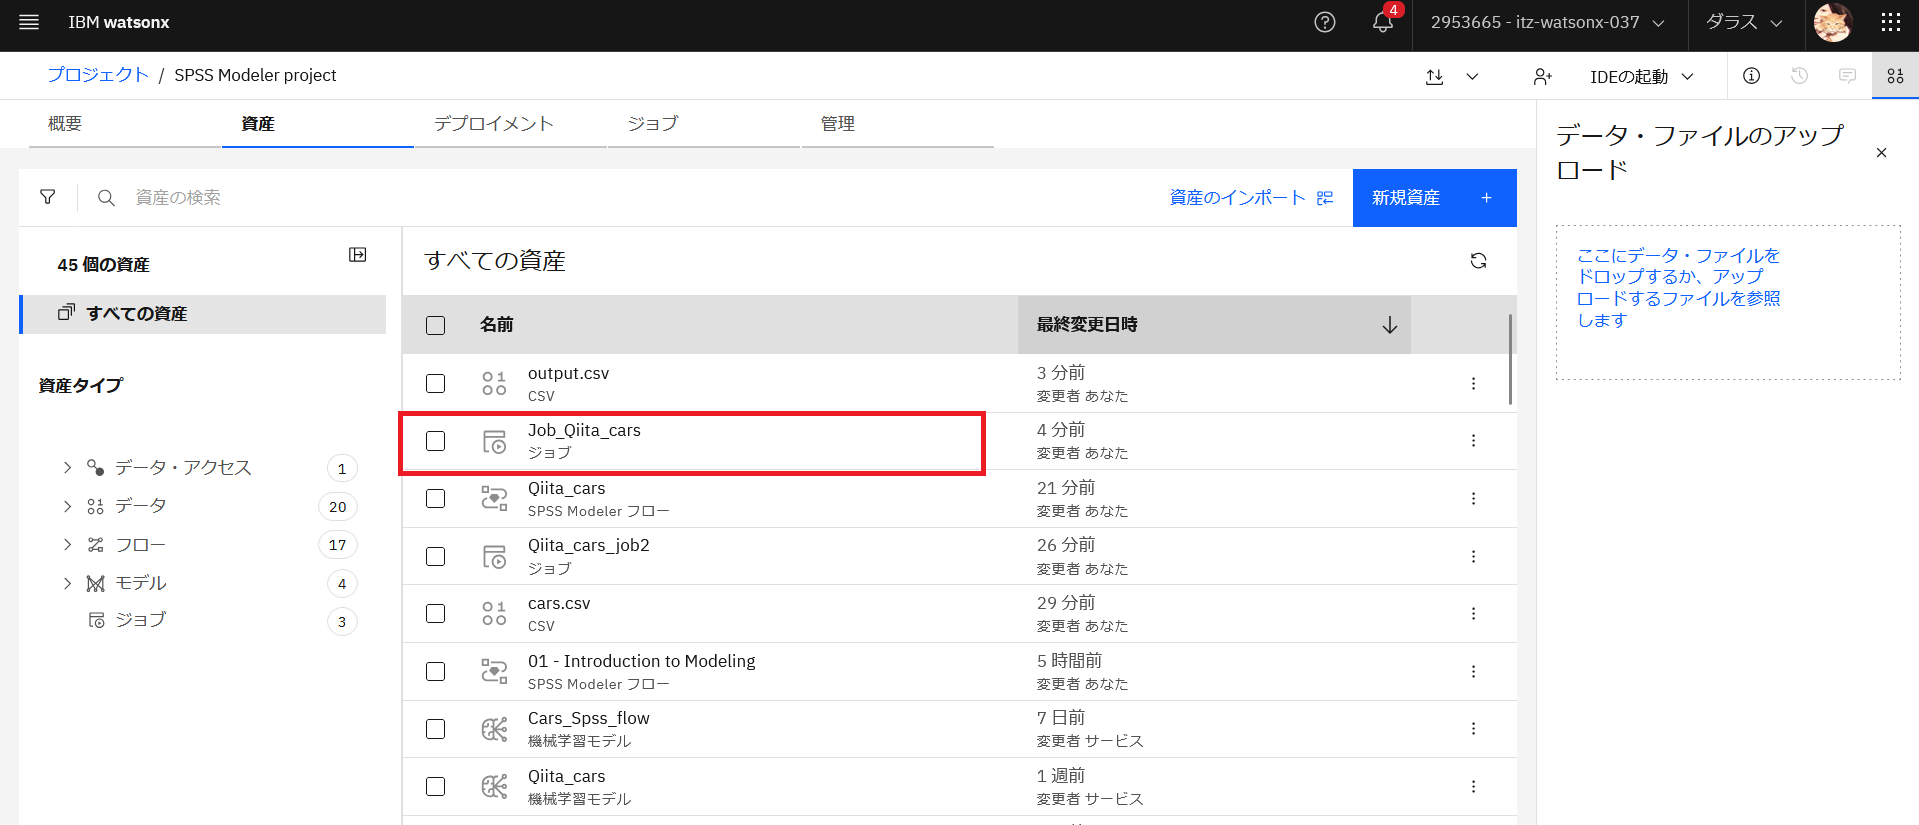Image resolution: width=1919 pixels, height=825 pixels.
Task: Sort by last modified arrow
Action: pos(1389,325)
